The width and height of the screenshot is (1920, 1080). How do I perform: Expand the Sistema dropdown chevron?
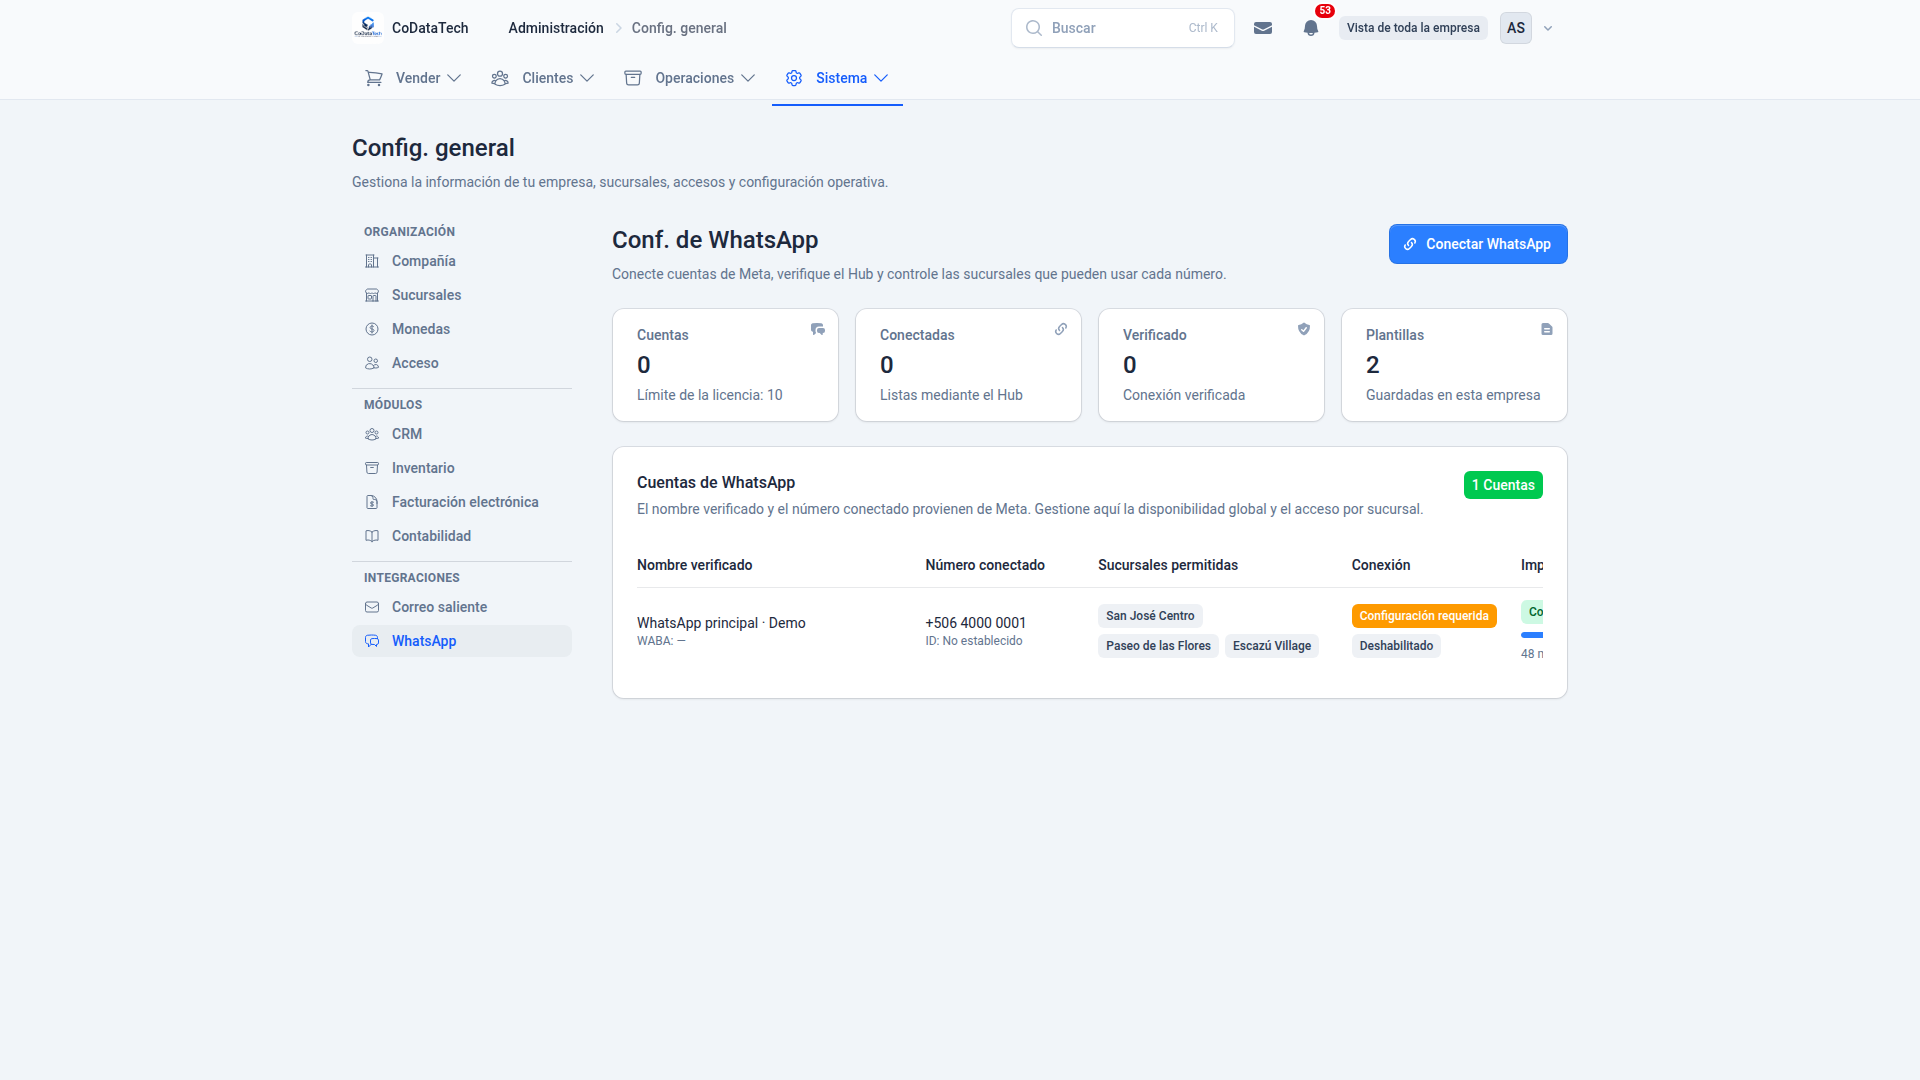click(x=881, y=78)
